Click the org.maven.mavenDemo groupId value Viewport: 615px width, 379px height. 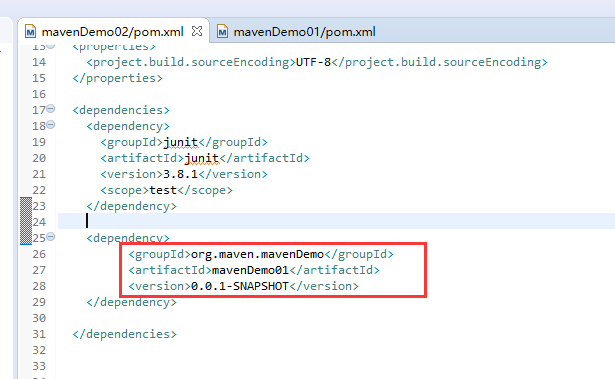(257, 254)
